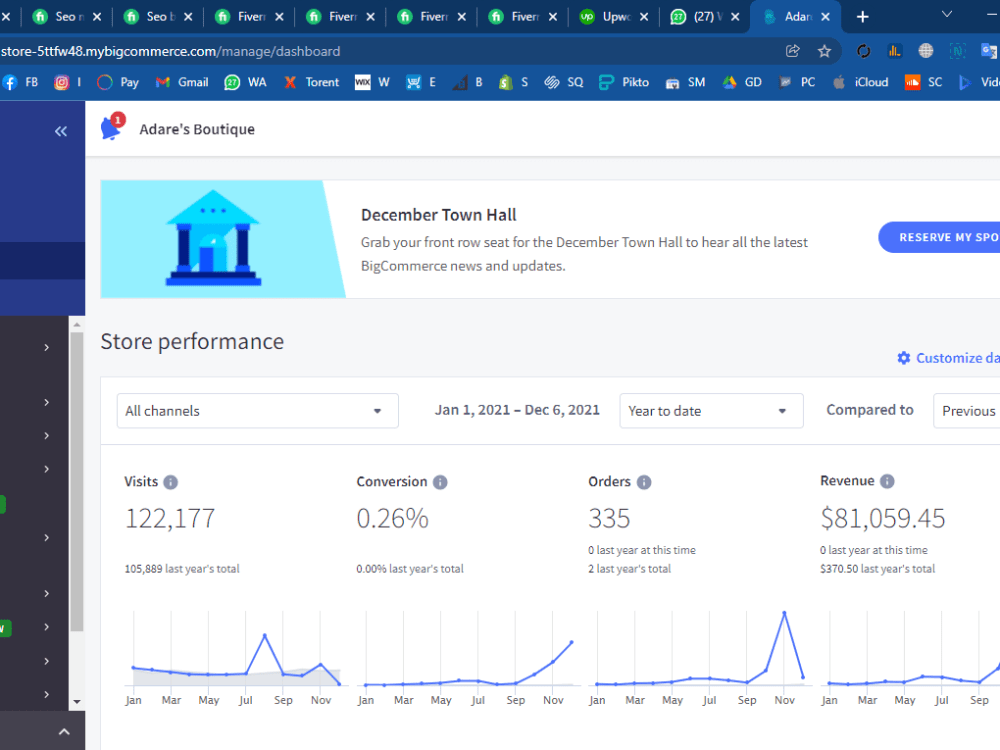The image size is (1000, 750).
Task: Click the Revenue info icon
Action: [887, 482]
